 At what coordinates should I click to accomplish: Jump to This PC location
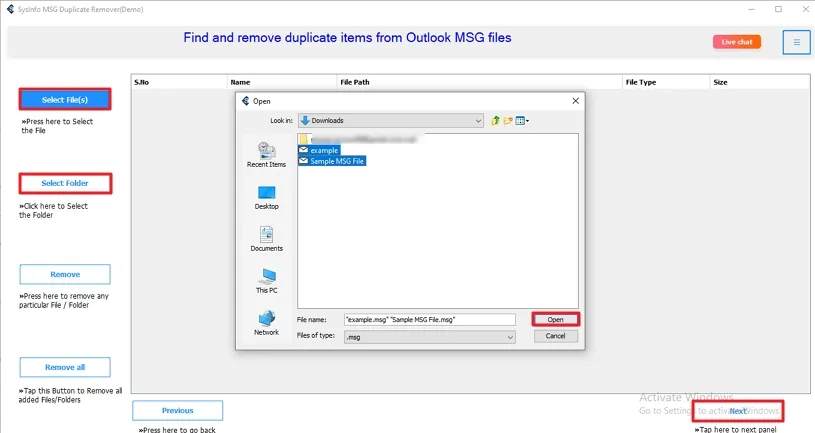click(266, 280)
